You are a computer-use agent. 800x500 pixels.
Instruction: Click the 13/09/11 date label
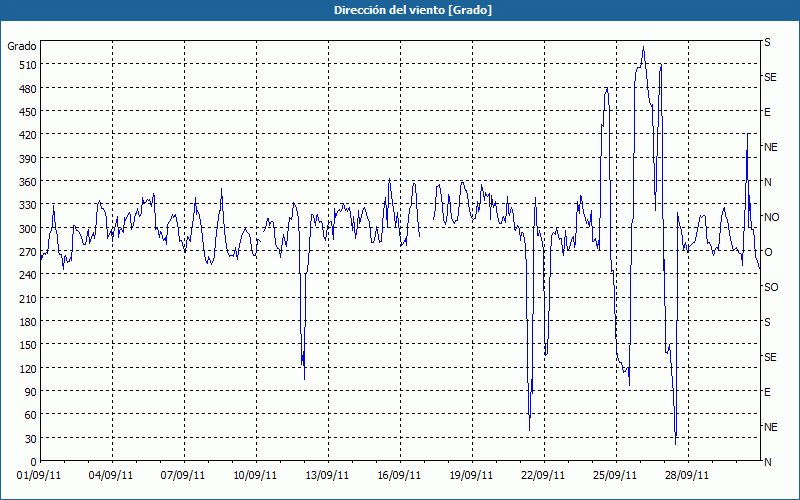pyautogui.click(x=327, y=475)
